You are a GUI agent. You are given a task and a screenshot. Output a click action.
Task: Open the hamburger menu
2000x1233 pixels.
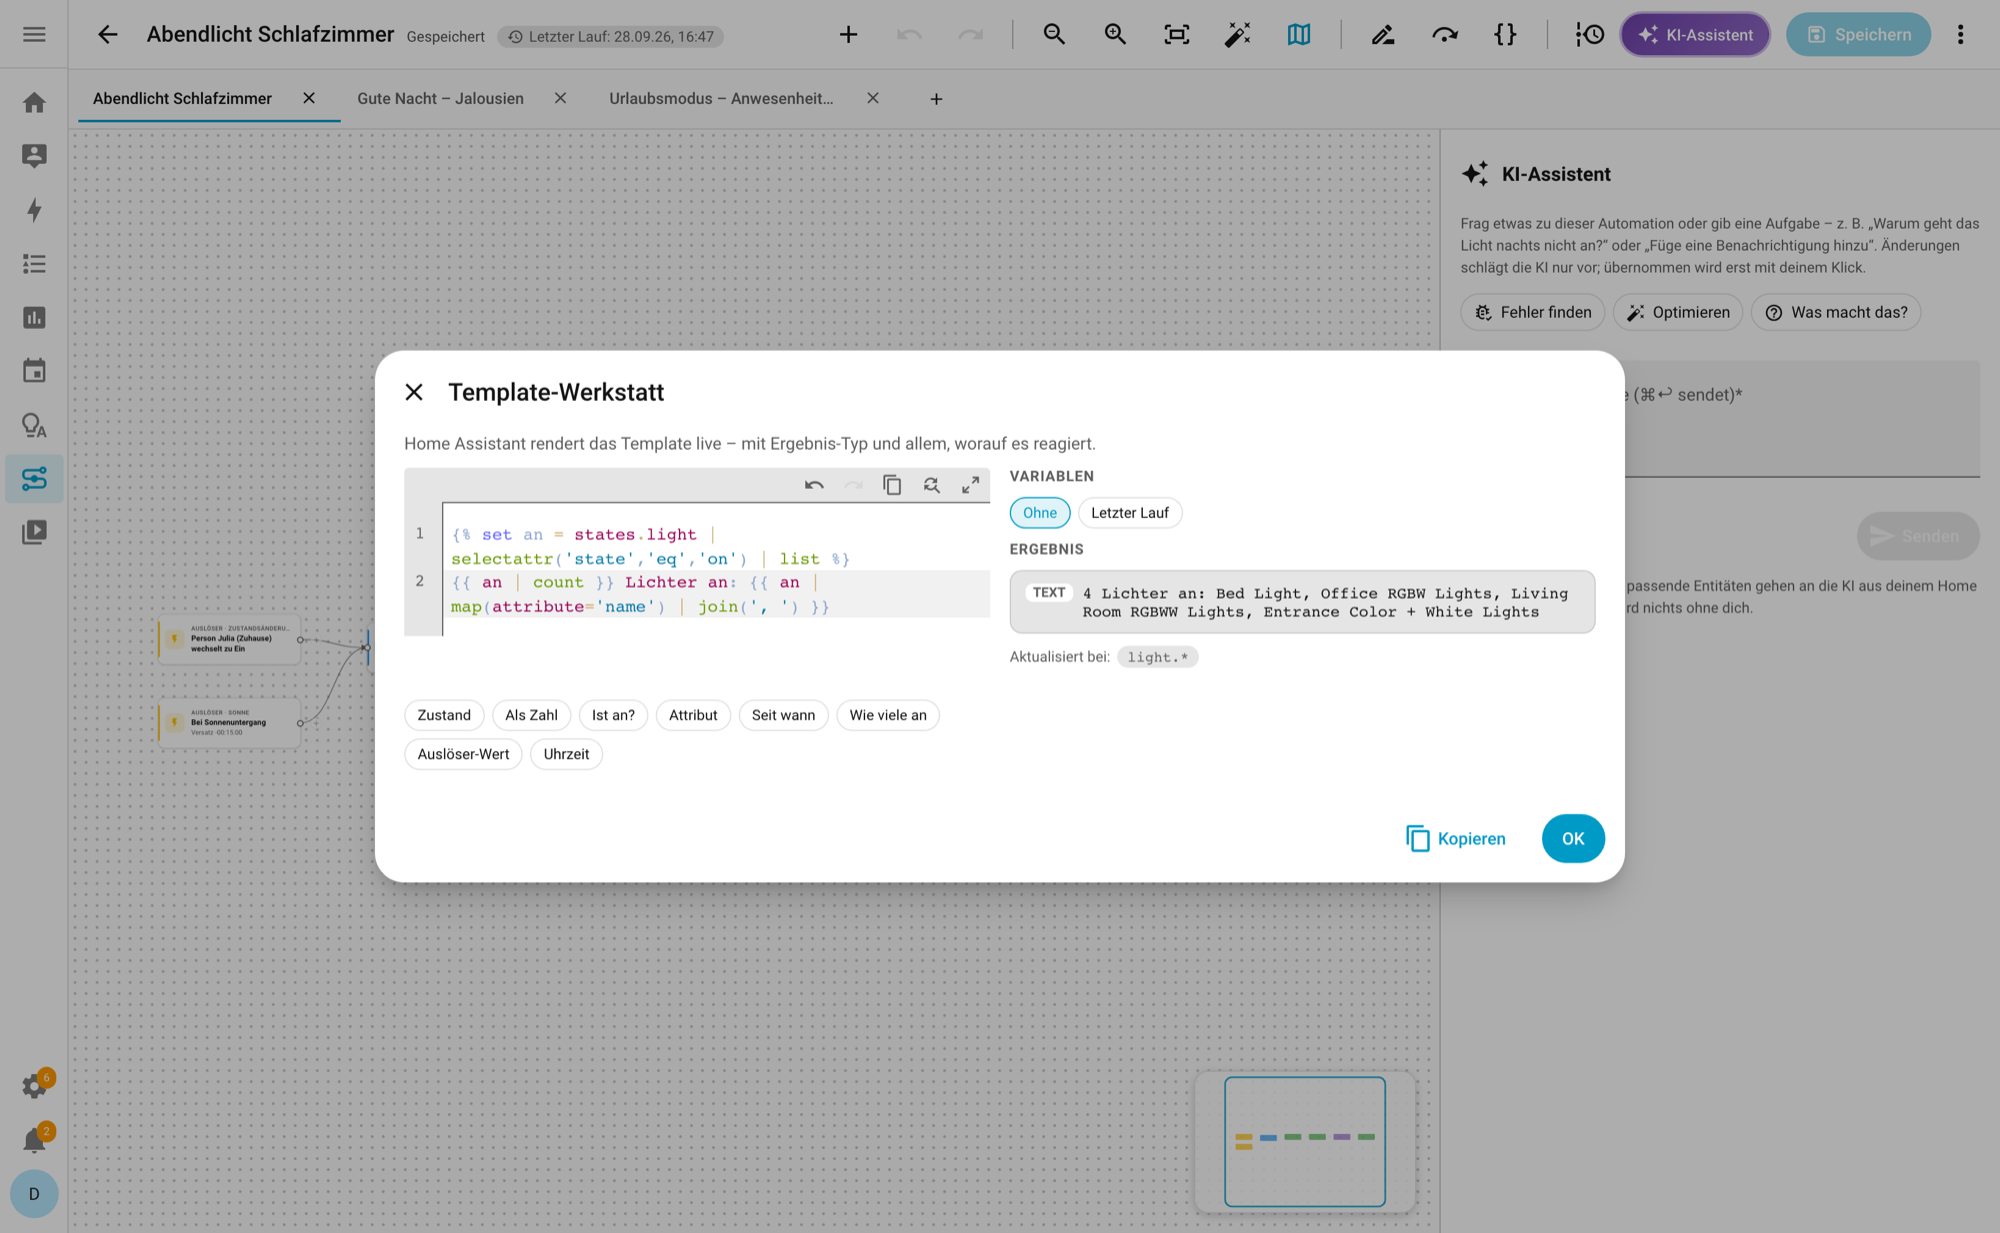pos(34,34)
